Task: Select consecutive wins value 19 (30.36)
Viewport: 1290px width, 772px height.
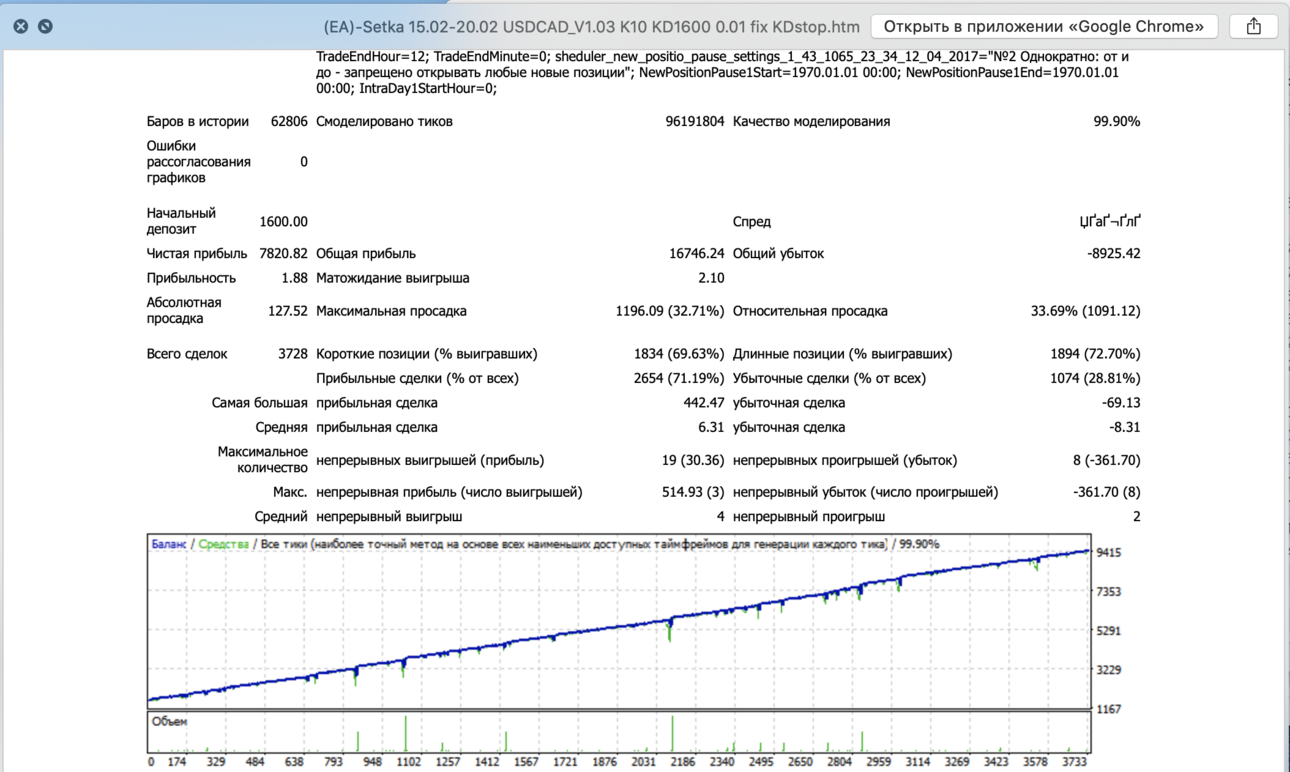Action: point(693,460)
